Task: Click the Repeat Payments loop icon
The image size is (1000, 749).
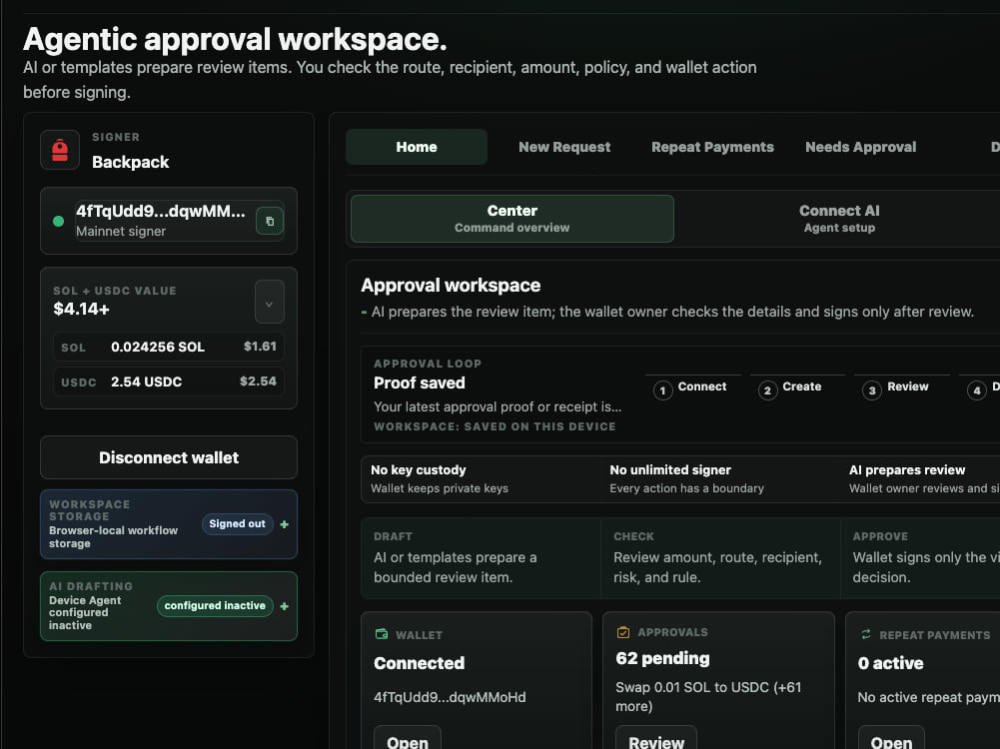Action: pyautogui.click(x=865, y=634)
